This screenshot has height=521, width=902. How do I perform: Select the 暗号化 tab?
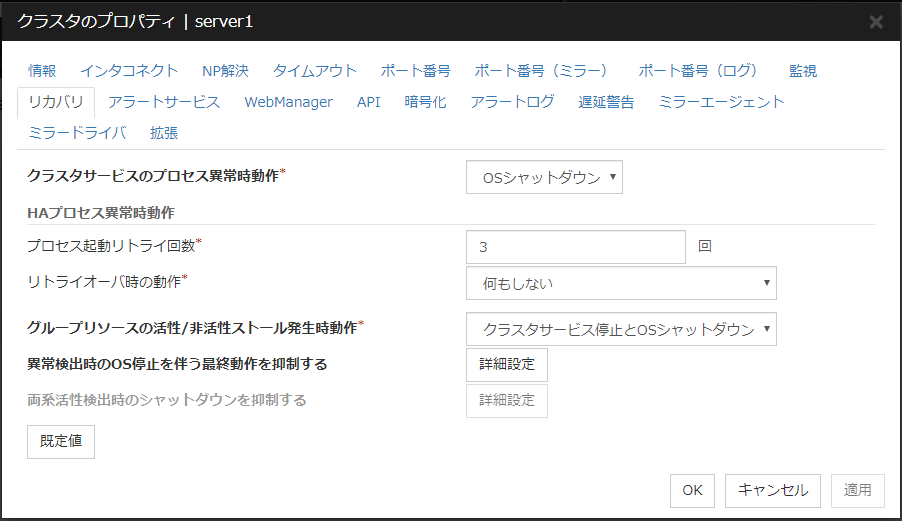coord(425,102)
